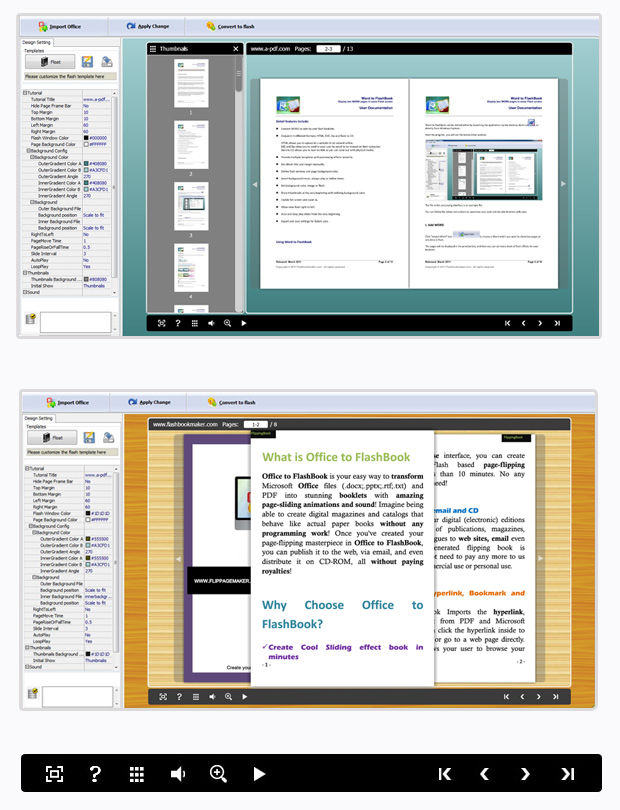Click last-page icon on enlarged bottom toolbar
This screenshot has width=620, height=810.
[x=567, y=773]
